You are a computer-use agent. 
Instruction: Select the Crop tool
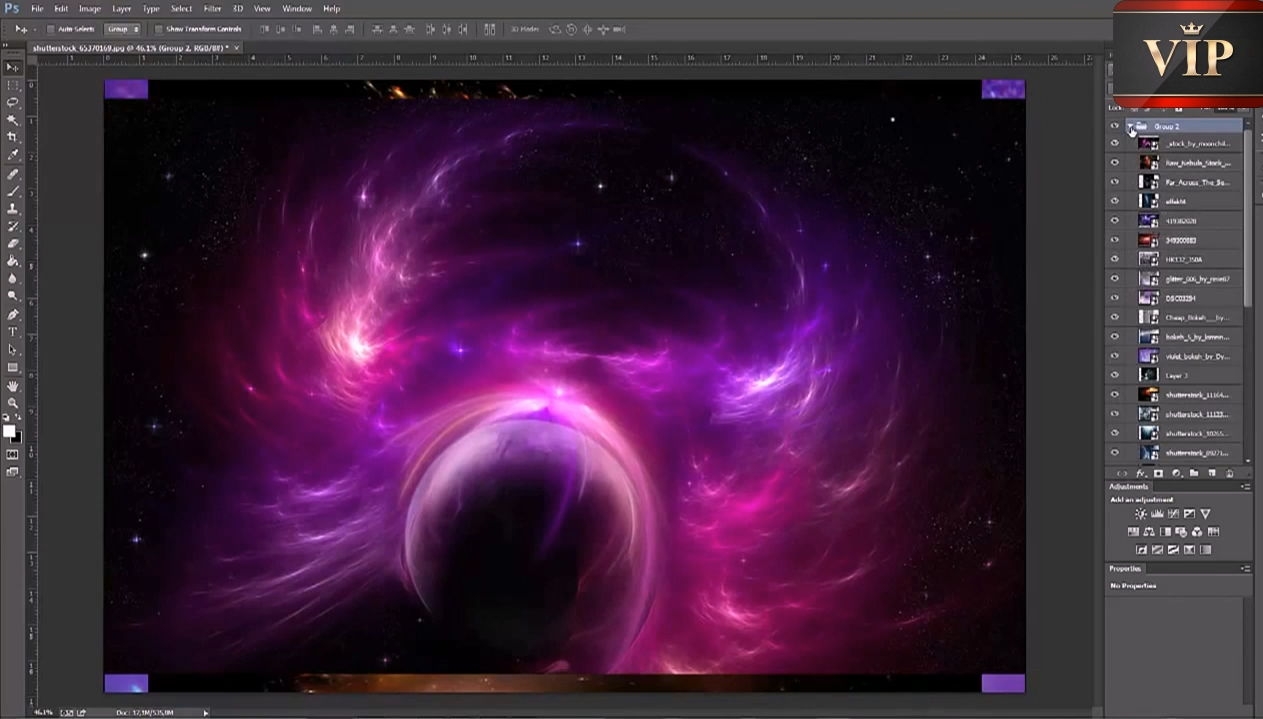(x=12, y=137)
